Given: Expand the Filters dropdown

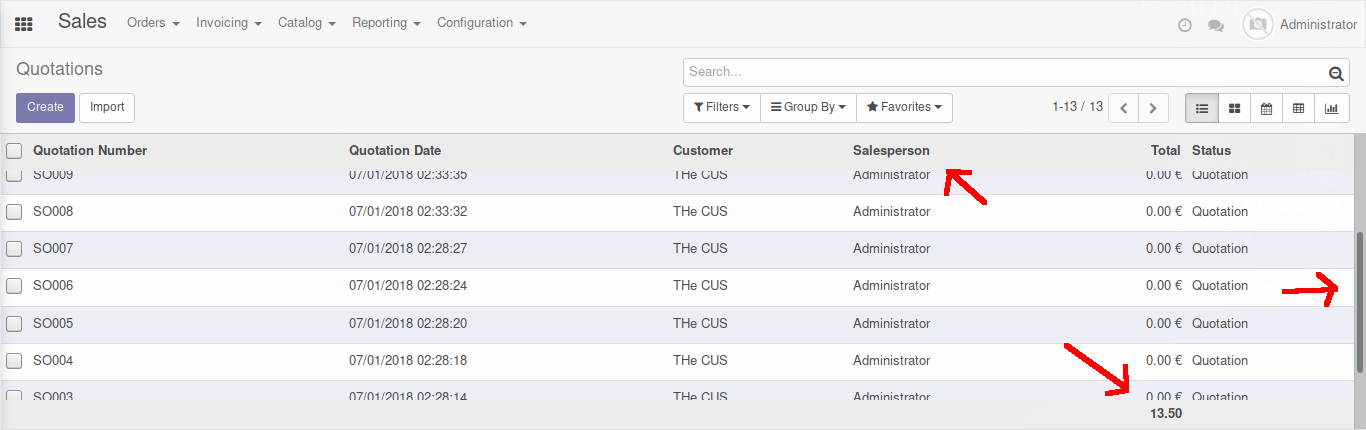Looking at the screenshot, I should click(x=722, y=107).
